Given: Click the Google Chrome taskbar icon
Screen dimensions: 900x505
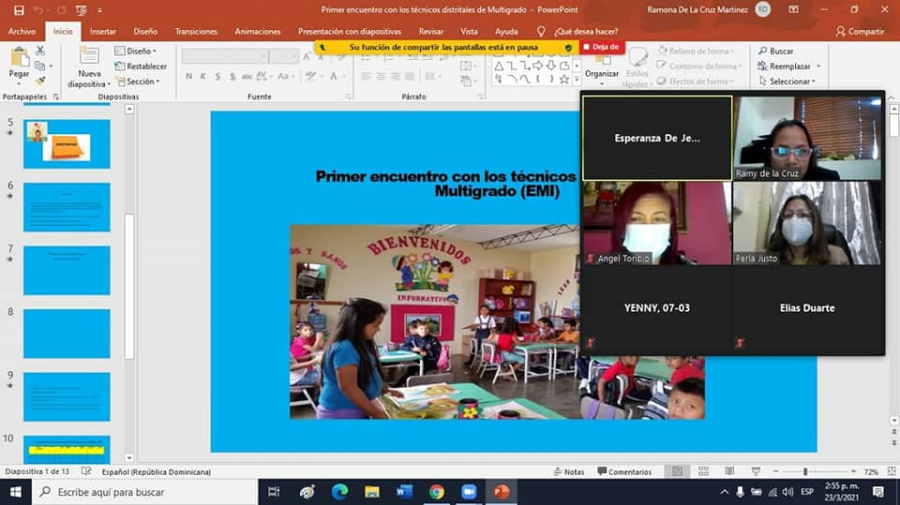Looking at the screenshot, I should [436, 491].
